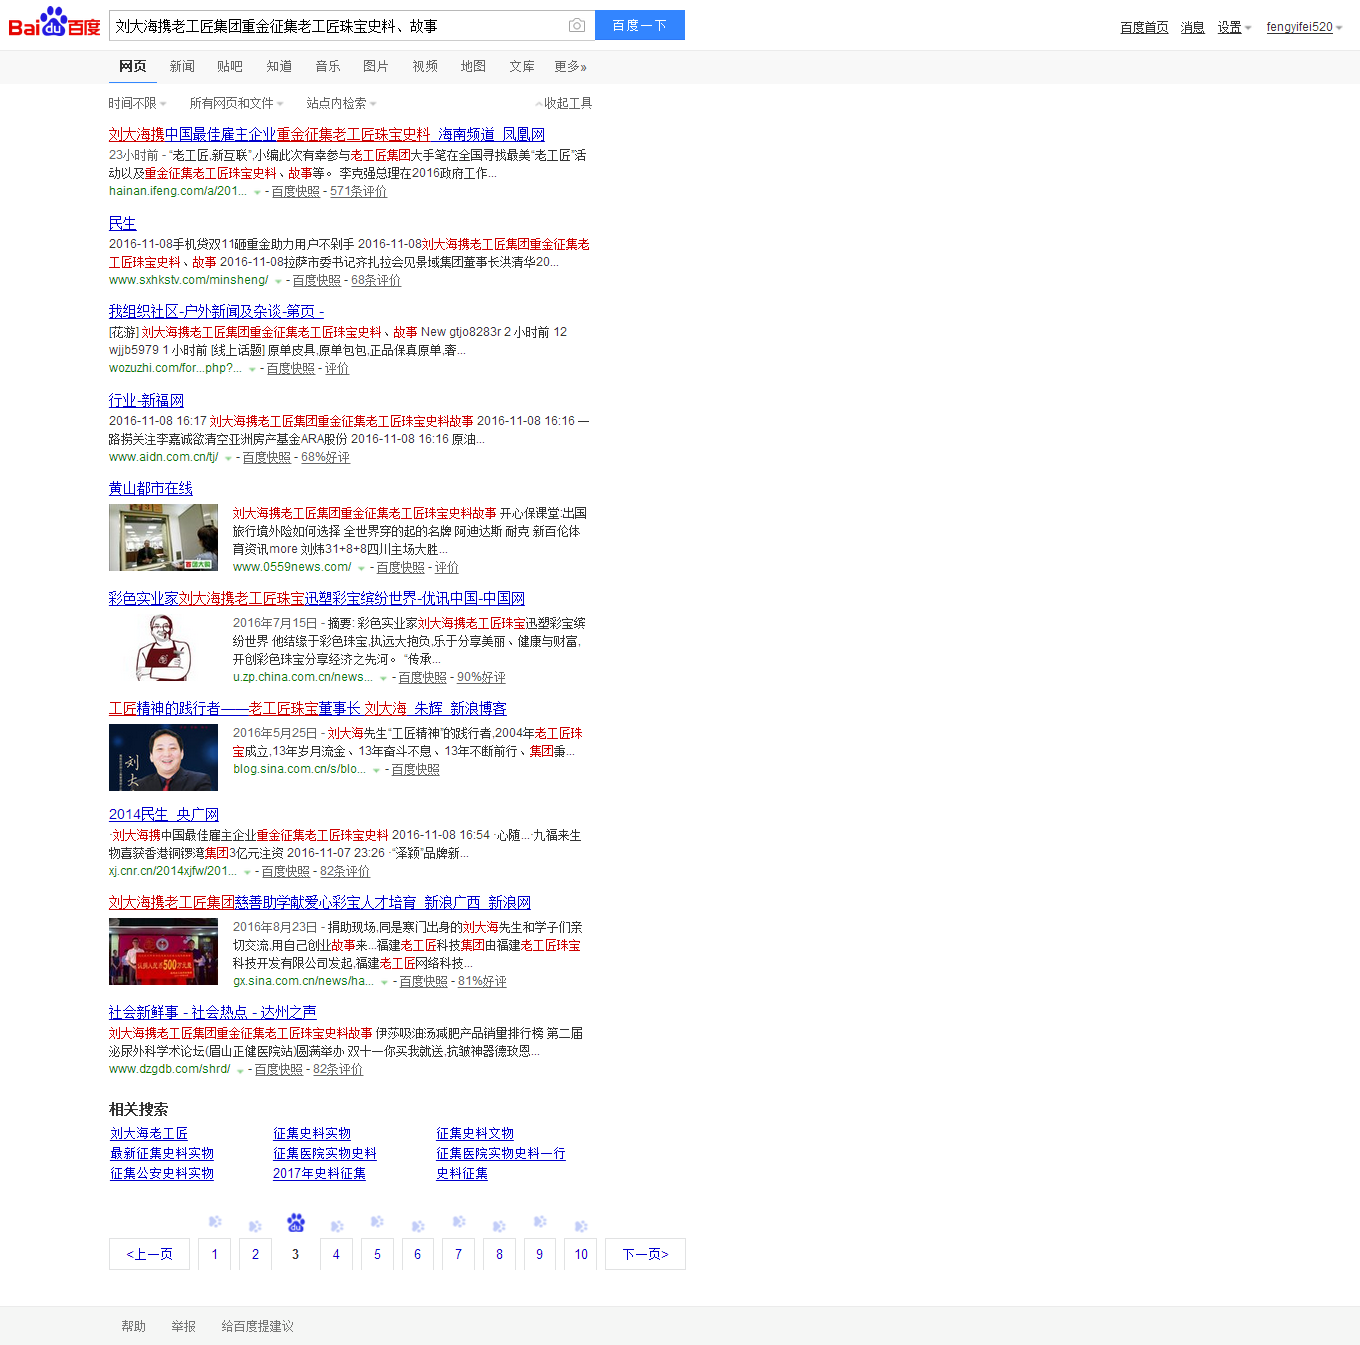The image size is (1360, 1345).
Task: Click related search 史料征集
Action: [462, 1173]
